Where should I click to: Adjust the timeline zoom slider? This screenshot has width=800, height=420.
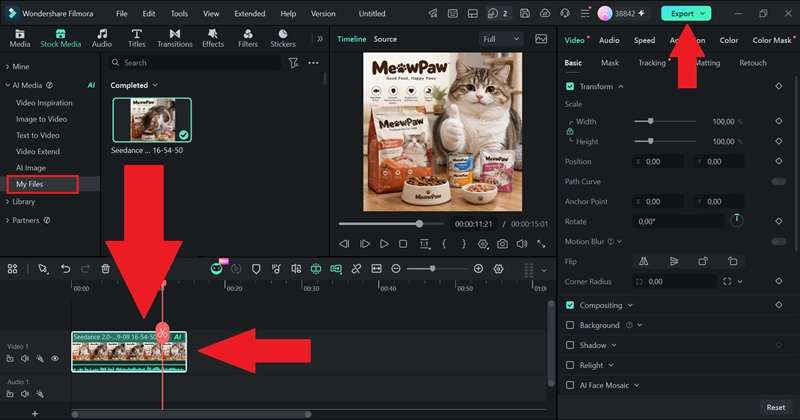coord(437,268)
